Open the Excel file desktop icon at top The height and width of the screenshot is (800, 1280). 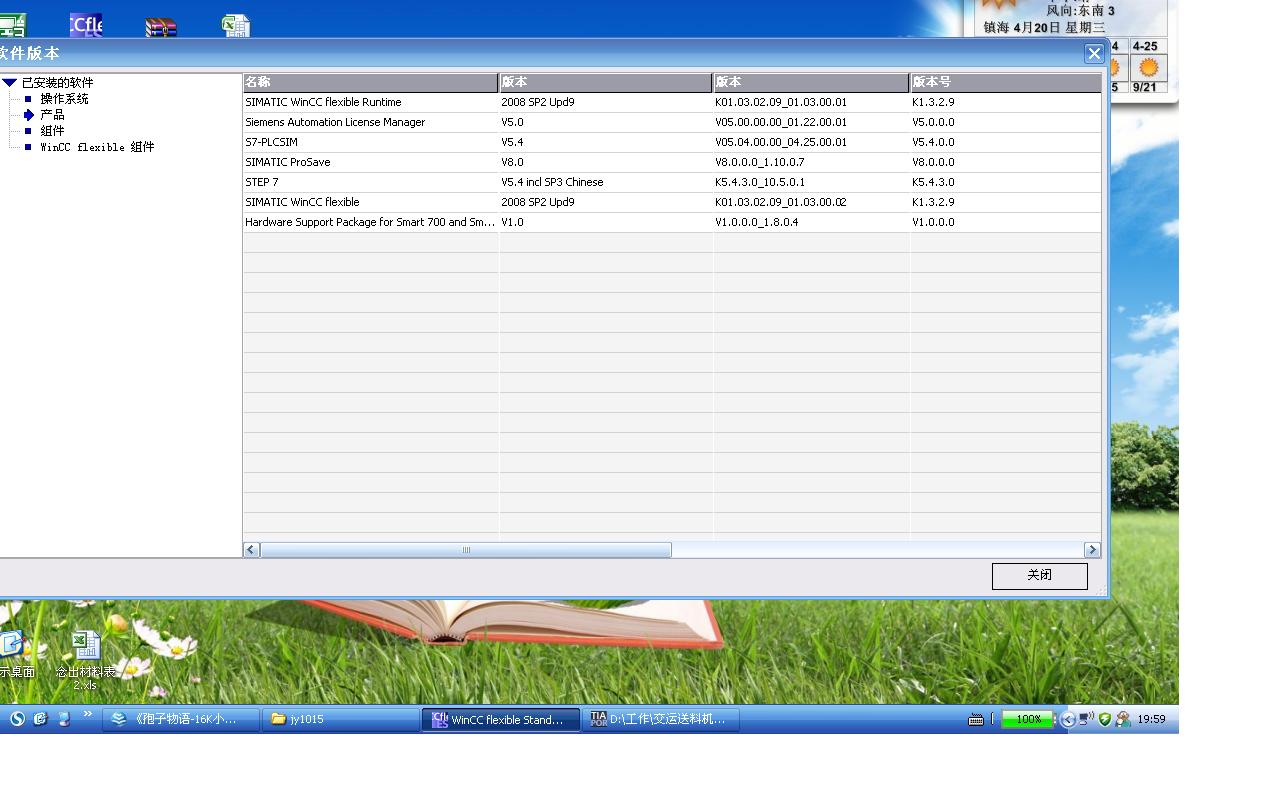tap(236, 25)
